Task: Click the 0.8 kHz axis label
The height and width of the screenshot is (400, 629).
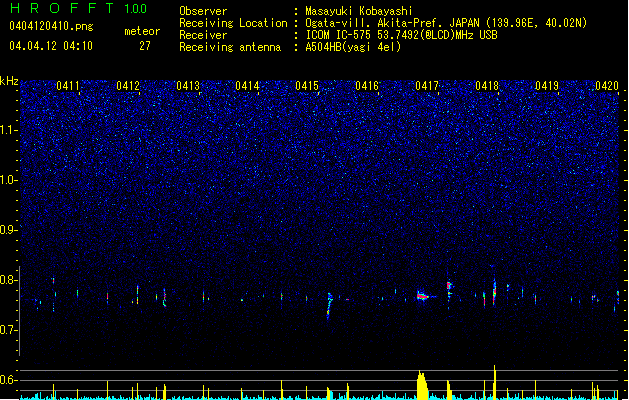Action: point(9,280)
